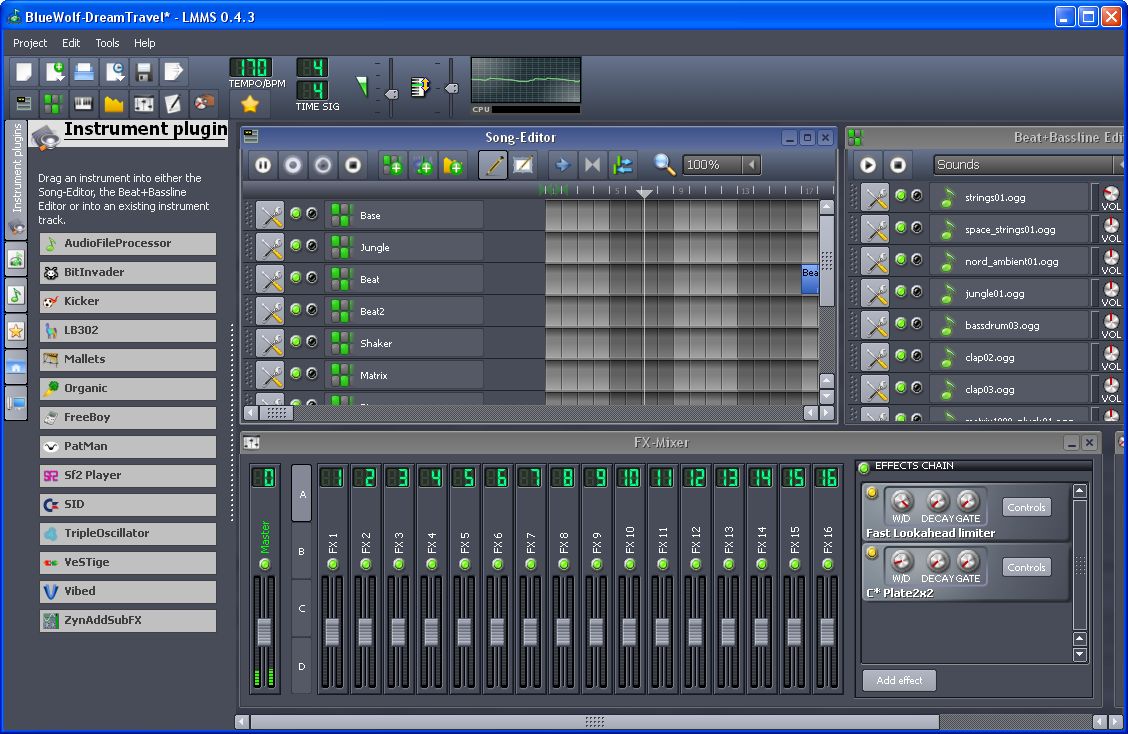
Task: Open an existing project via toolbar icon
Action: click(x=84, y=72)
